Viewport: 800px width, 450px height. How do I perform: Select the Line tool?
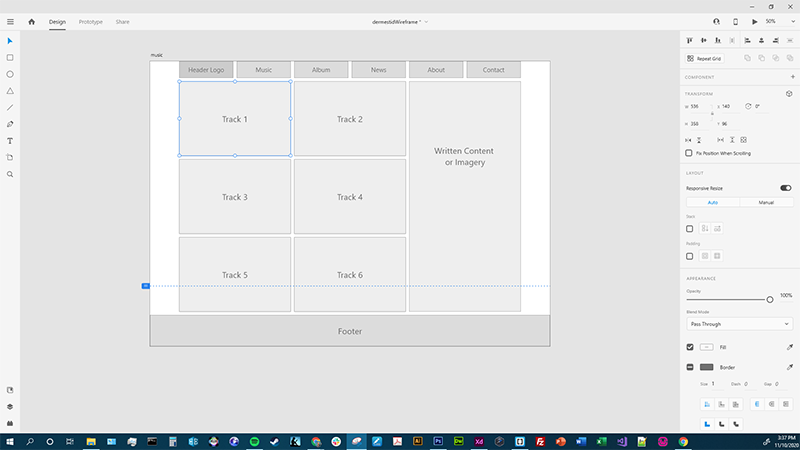click(10, 108)
